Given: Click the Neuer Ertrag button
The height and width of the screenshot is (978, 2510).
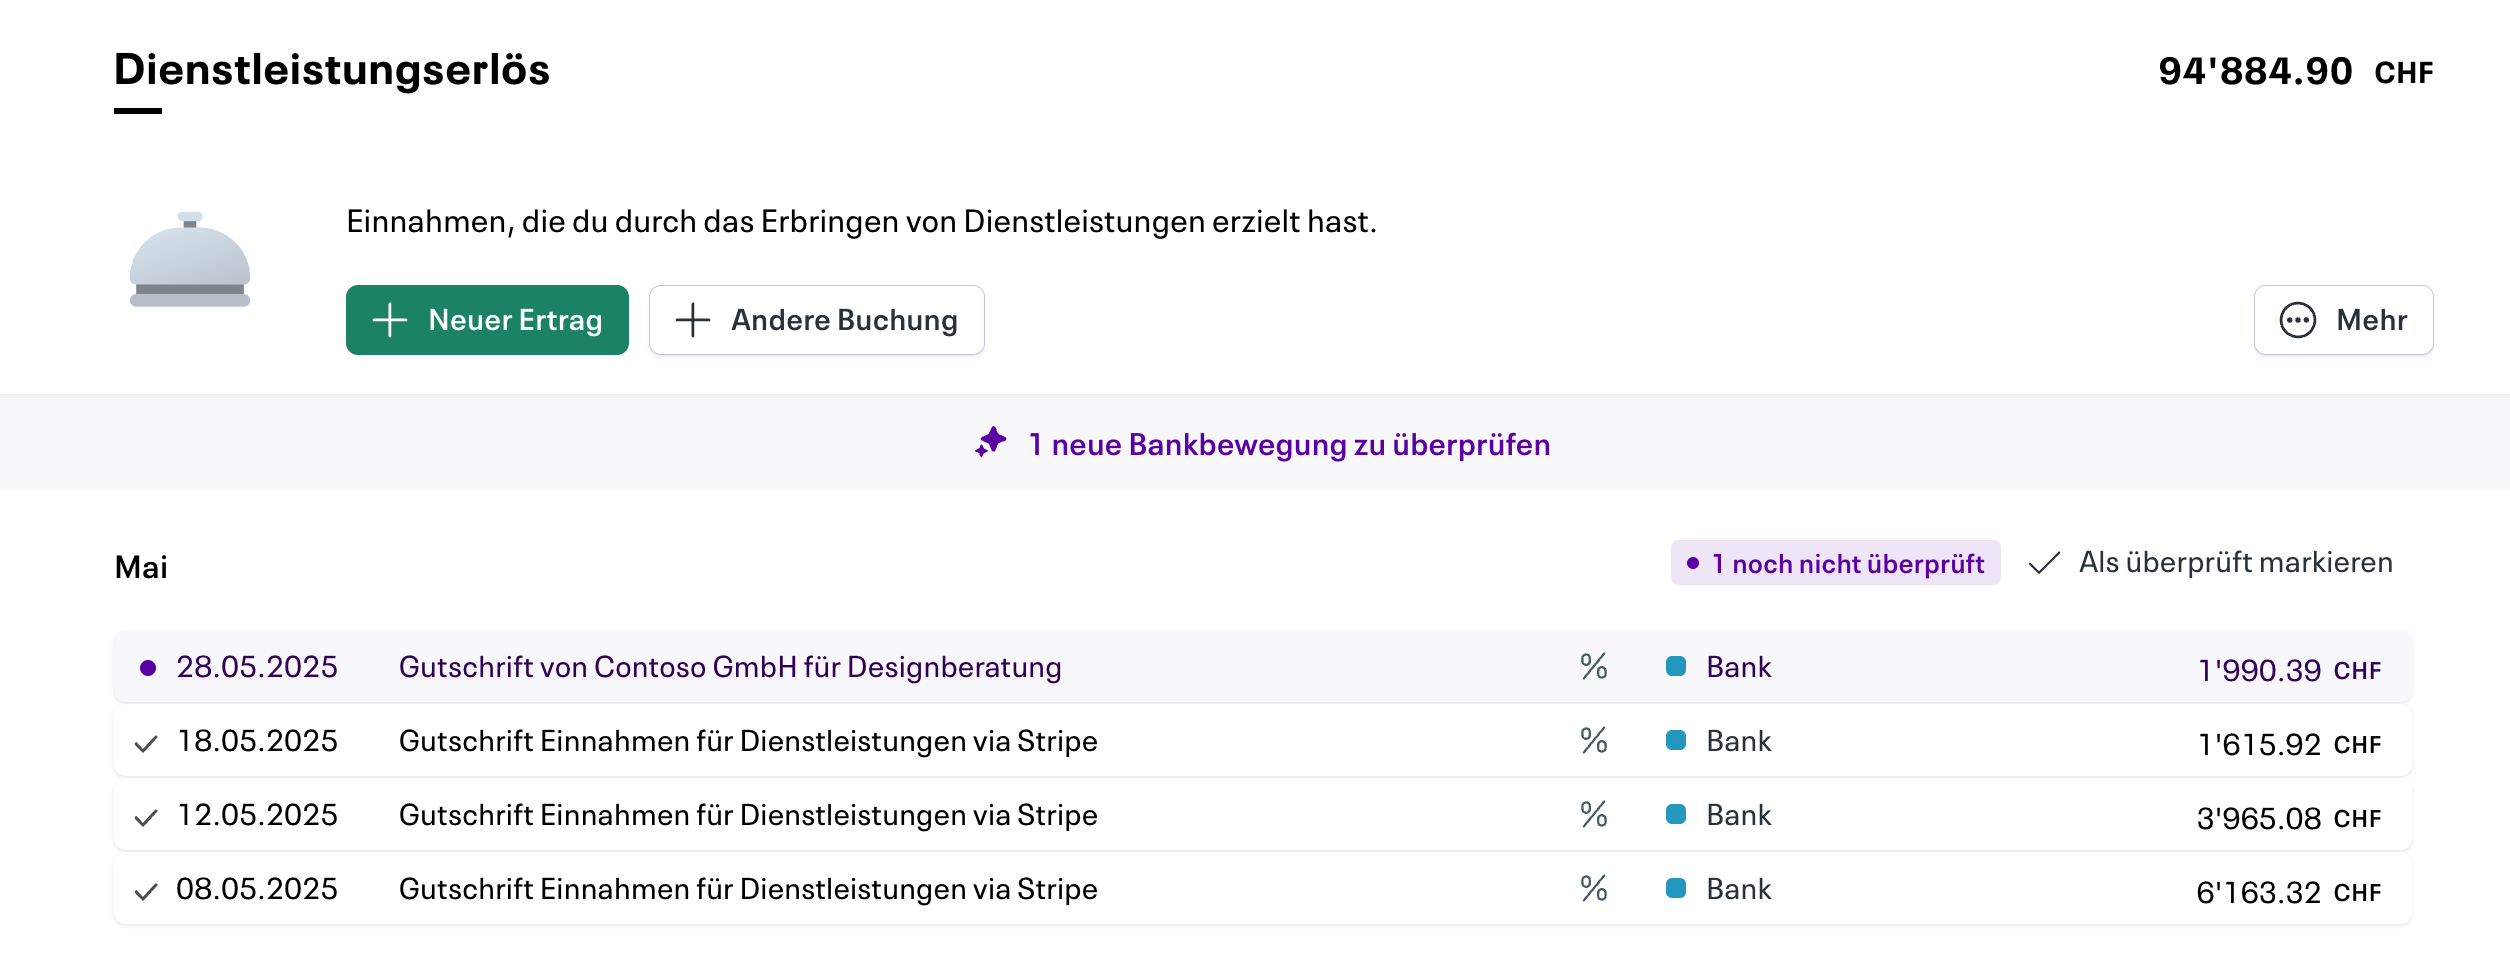Looking at the screenshot, I should tap(487, 320).
